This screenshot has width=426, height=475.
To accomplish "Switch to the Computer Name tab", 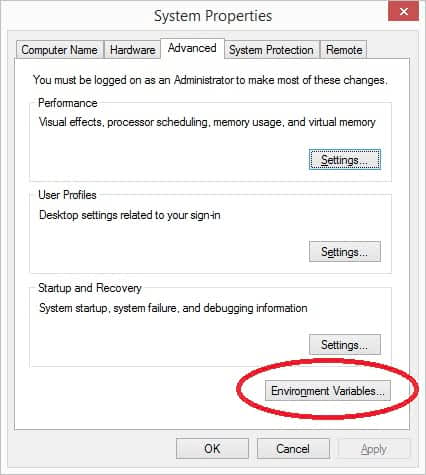I will pos(59,50).
